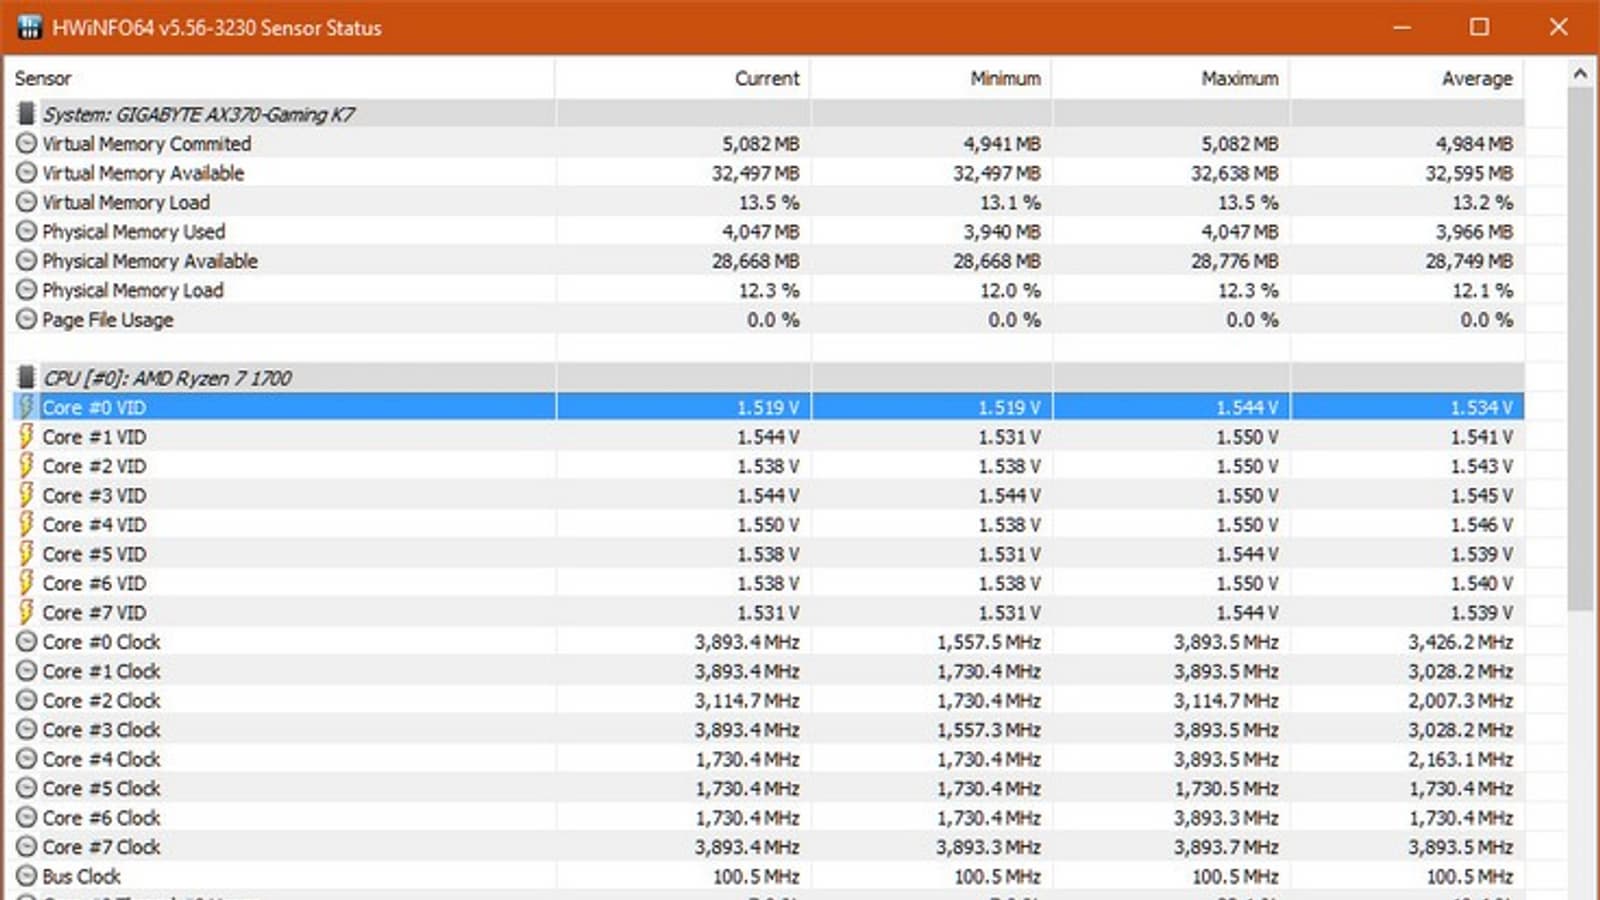Click the Minimum column header

tap(1005, 78)
